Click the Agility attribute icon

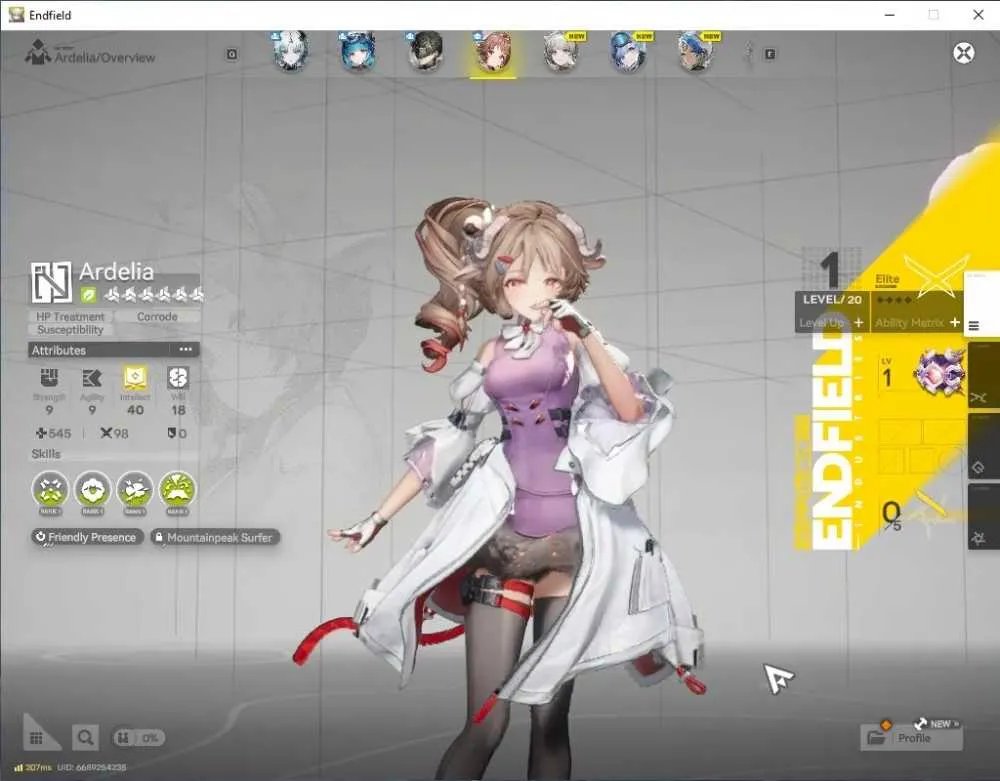[92, 378]
